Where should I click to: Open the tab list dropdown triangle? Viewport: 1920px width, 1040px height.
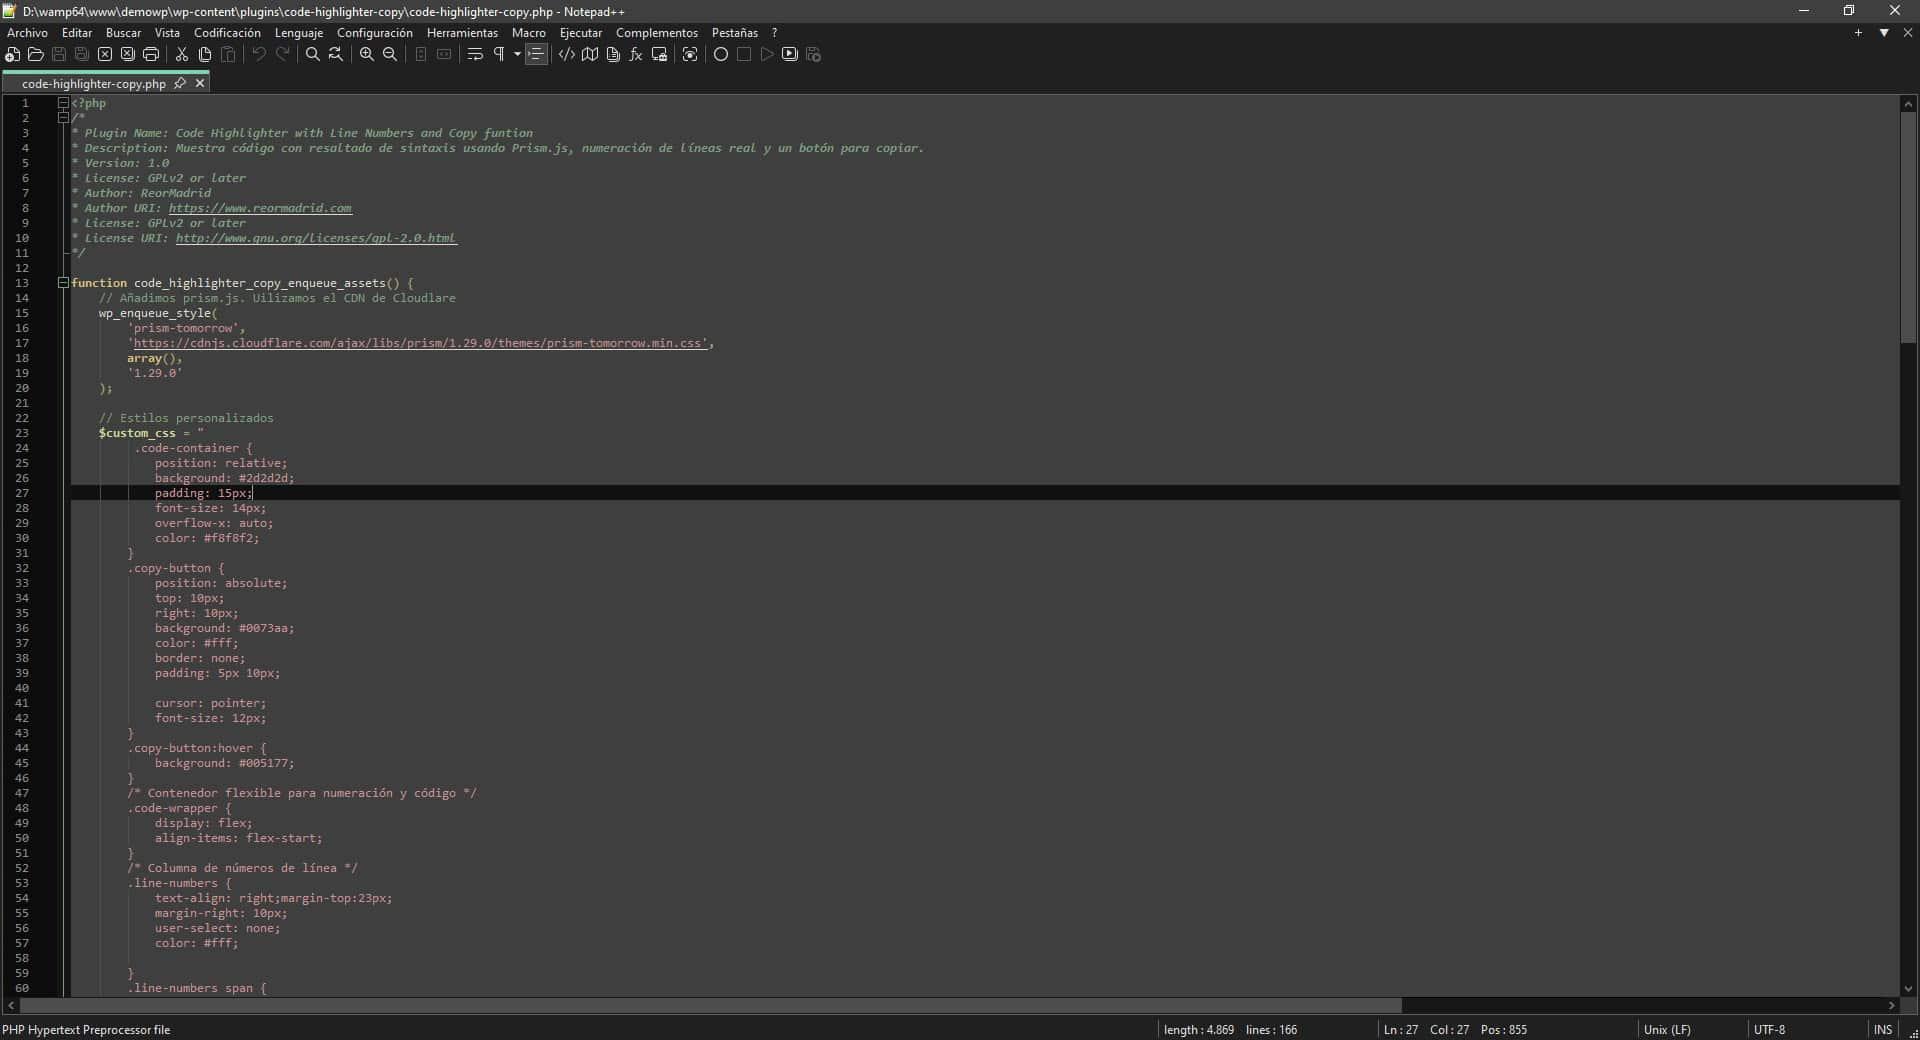pyautogui.click(x=1884, y=33)
